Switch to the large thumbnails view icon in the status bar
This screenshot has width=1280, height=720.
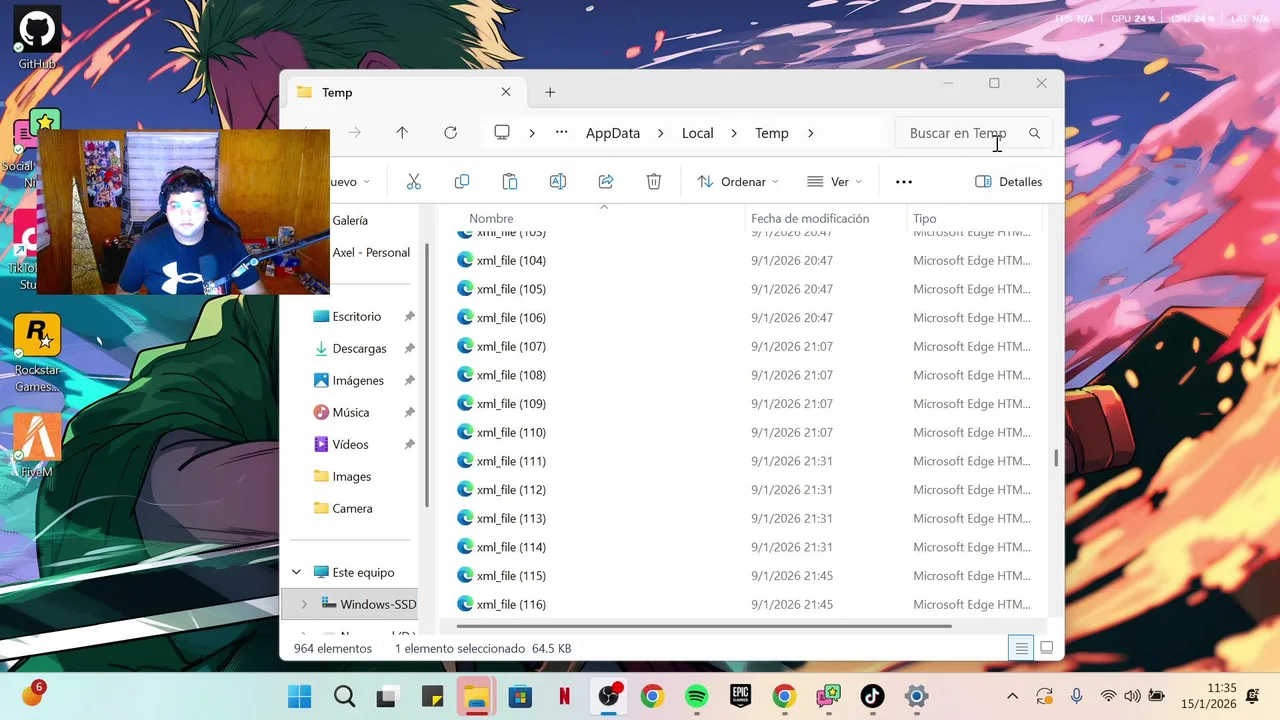(x=1047, y=648)
